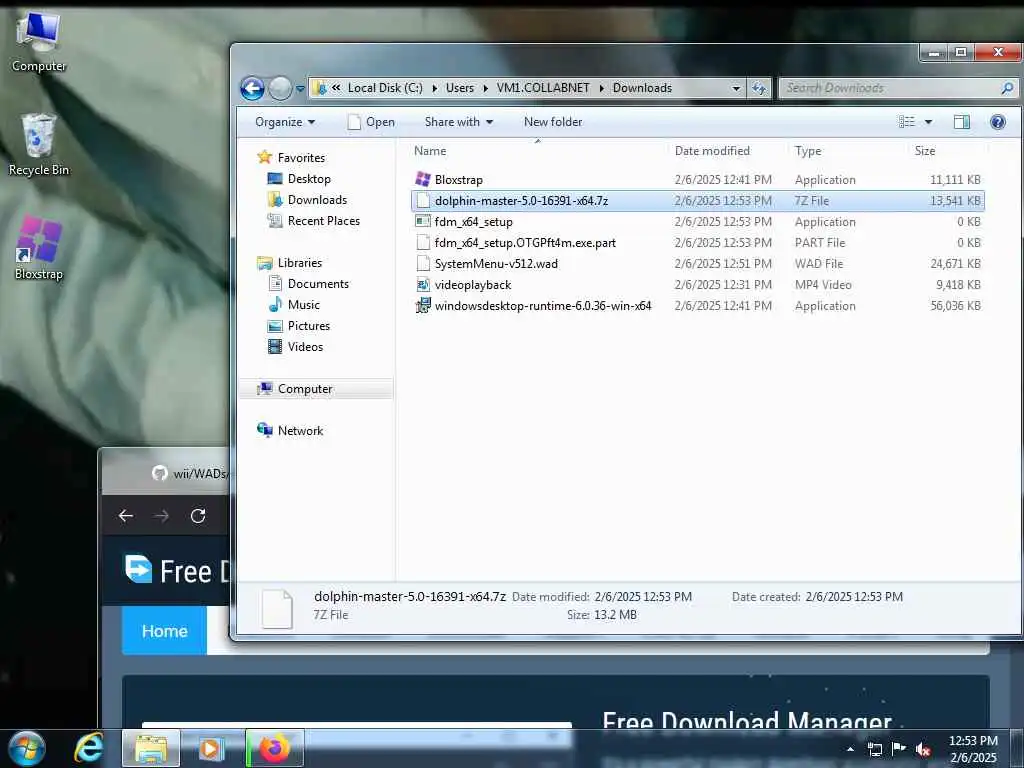1024x768 pixels.
Task: Click New folder button
Action: point(552,122)
